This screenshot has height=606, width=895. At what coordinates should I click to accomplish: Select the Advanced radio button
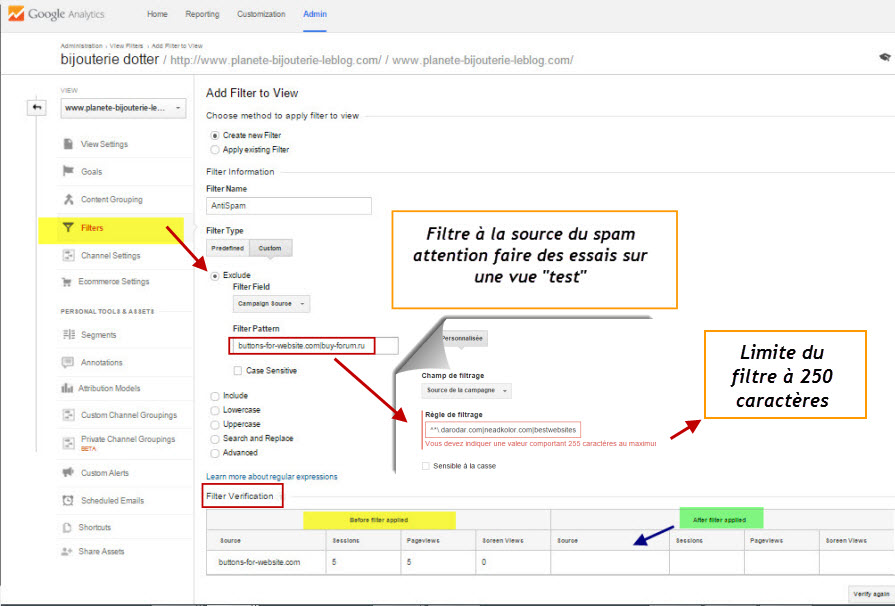click(215, 453)
